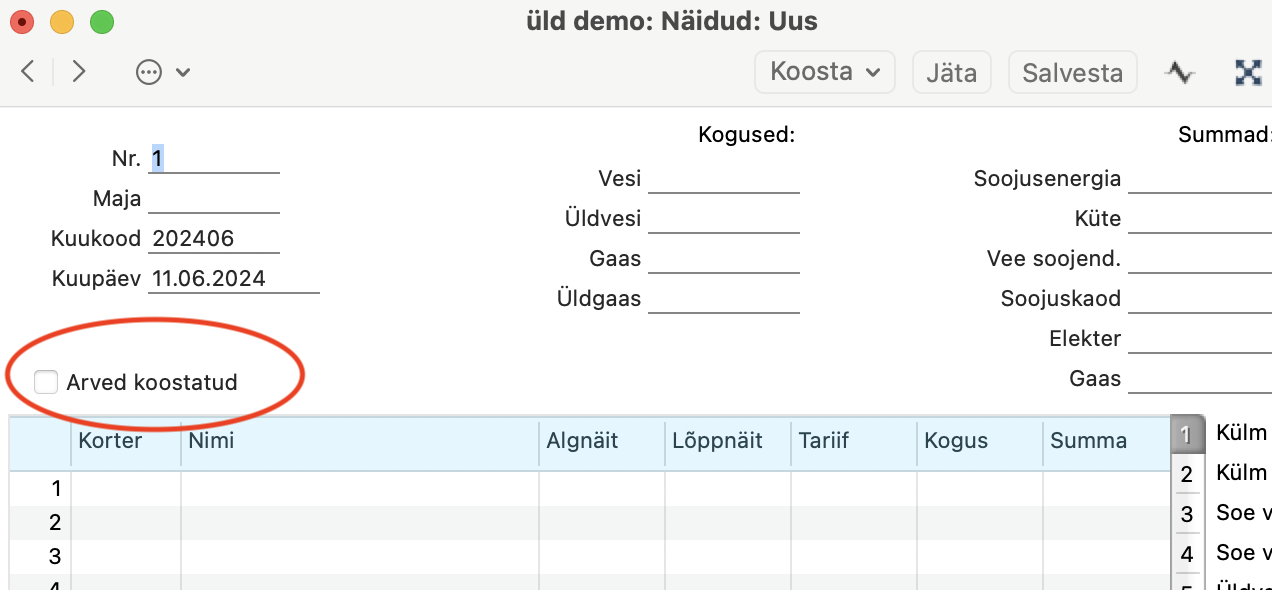1272x590 pixels.
Task: Click the Vesi quantity field
Action: tap(724, 179)
